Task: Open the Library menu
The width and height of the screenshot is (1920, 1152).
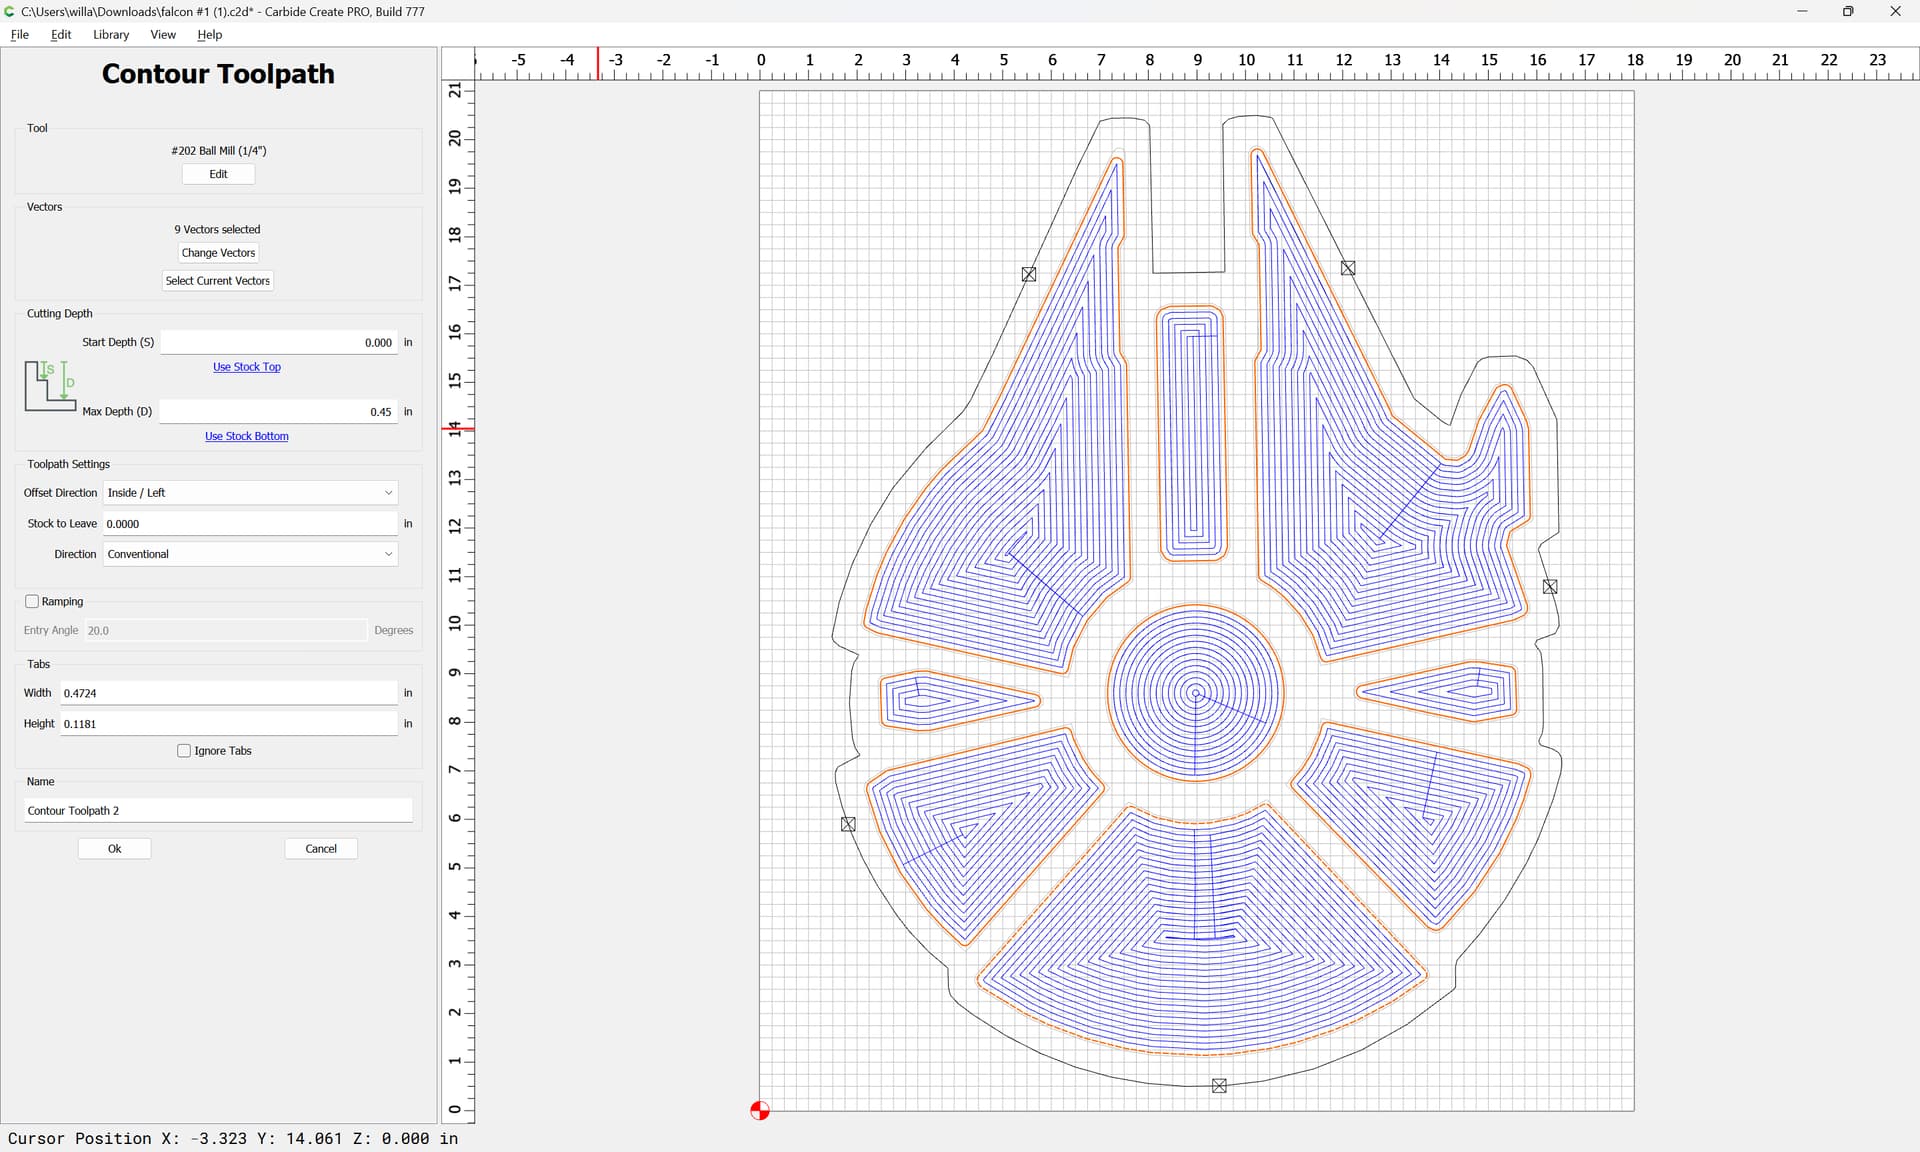Action: tap(111, 34)
